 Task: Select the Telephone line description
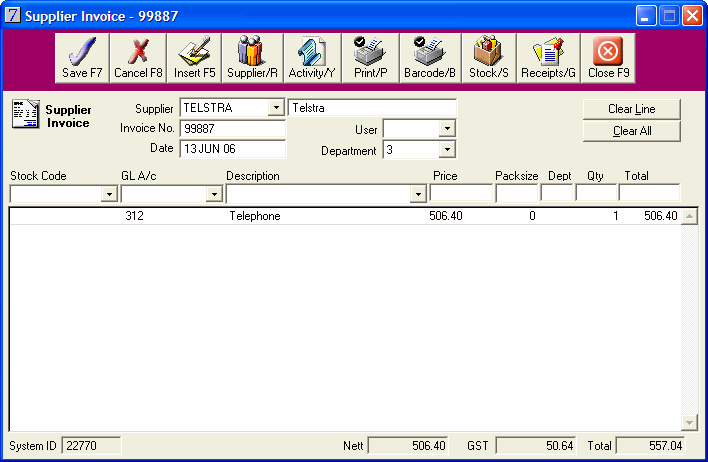pyautogui.click(x=255, y=216)
